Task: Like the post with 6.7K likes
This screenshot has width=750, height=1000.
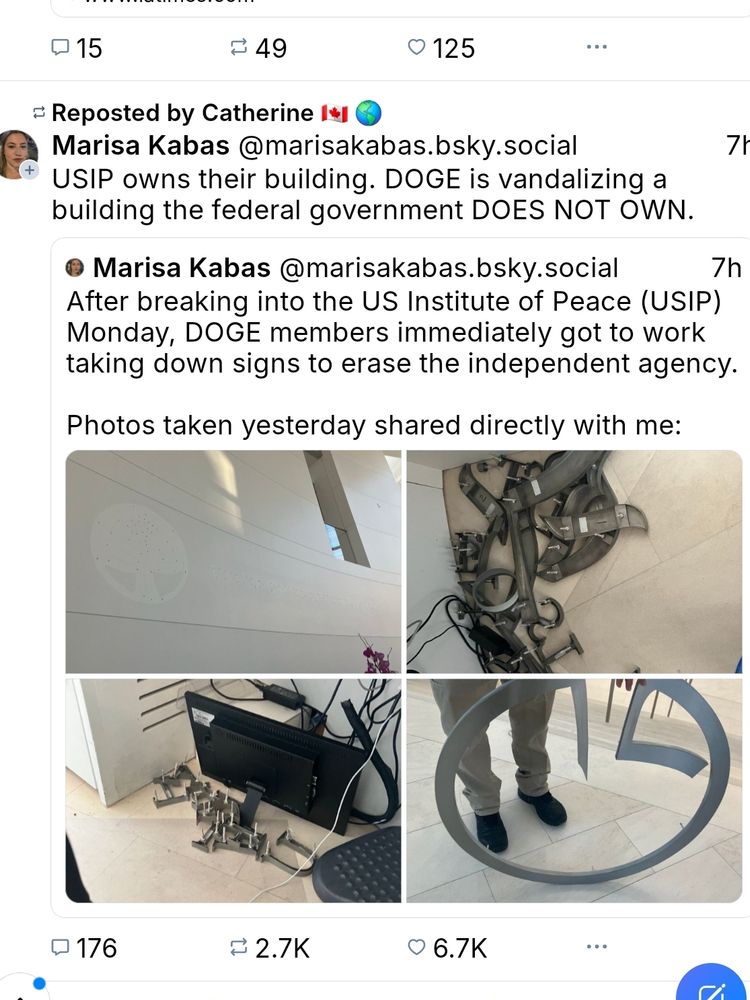Action: [x=446, y=948]
